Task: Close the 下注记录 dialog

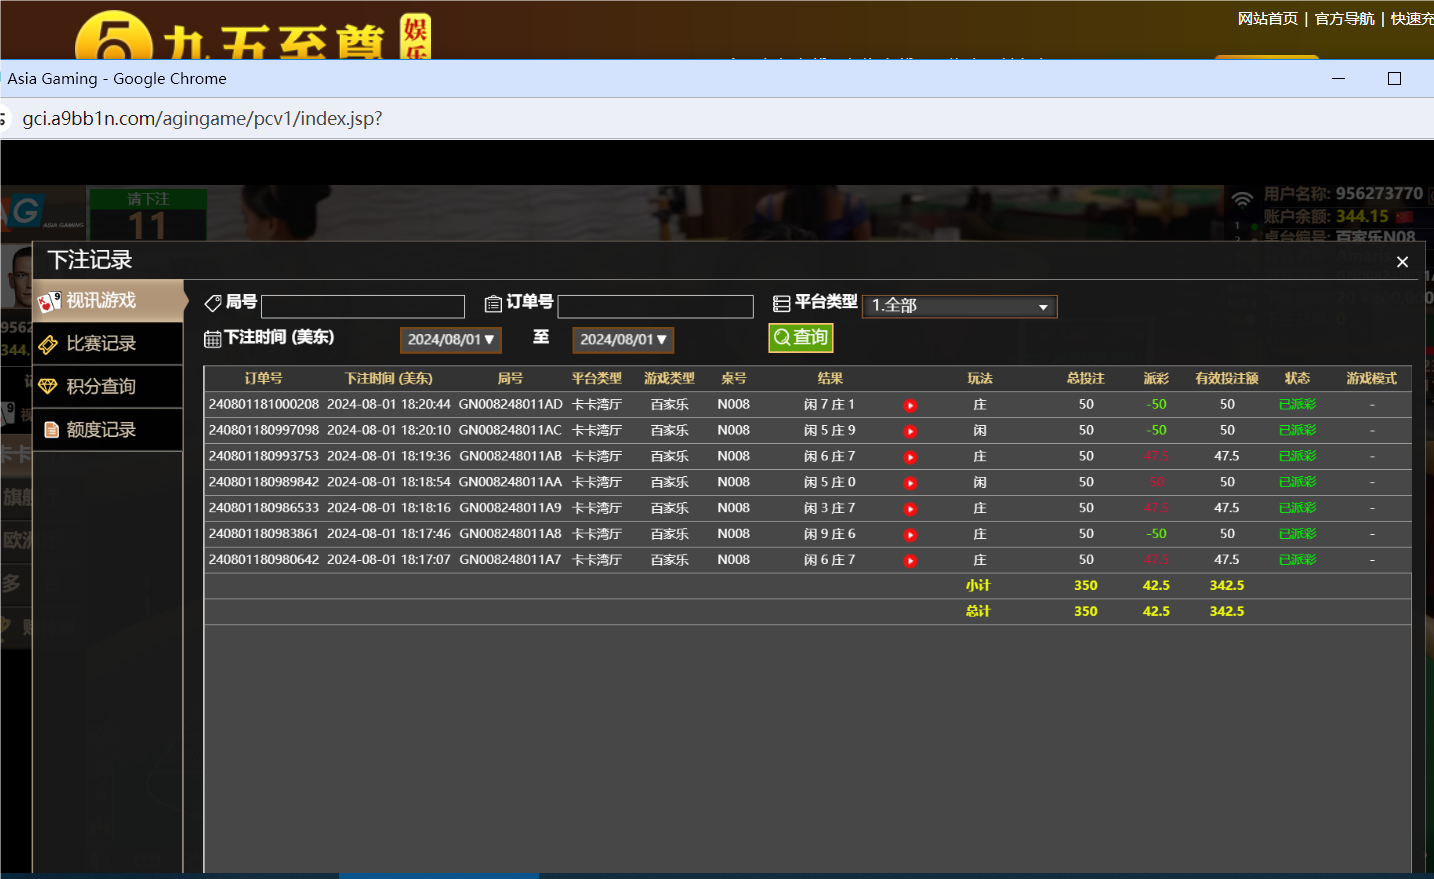Action: pos(1402,261)
